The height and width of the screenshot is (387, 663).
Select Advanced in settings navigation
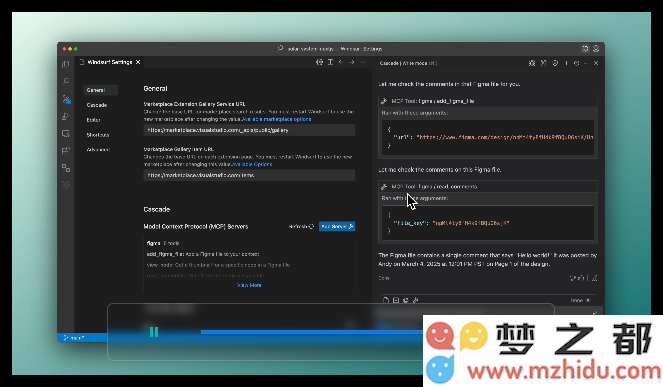tap(98, 150)
